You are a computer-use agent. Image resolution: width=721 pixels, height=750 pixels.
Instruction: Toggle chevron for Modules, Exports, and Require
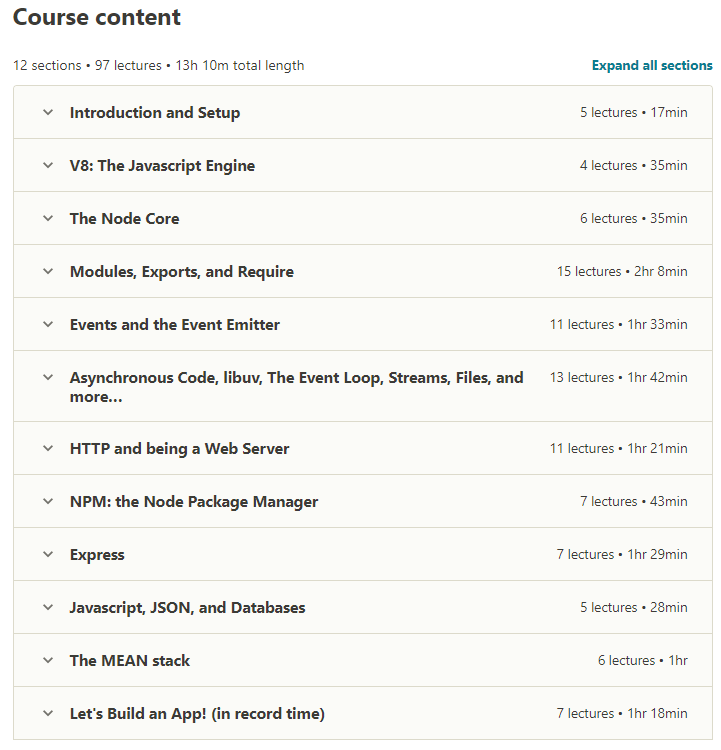48,272
